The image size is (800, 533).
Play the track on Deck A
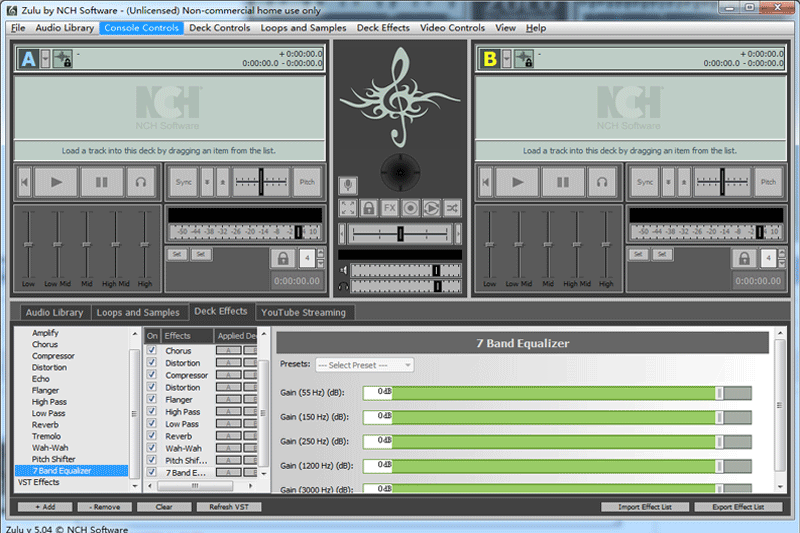tap(56, 182)
